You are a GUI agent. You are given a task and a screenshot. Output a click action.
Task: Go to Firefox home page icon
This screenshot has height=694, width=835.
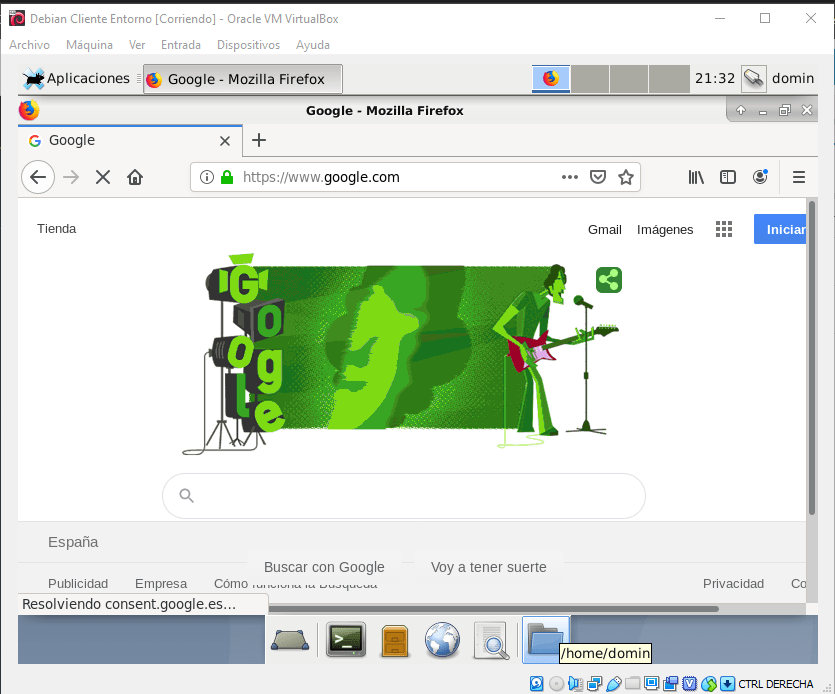135,177
